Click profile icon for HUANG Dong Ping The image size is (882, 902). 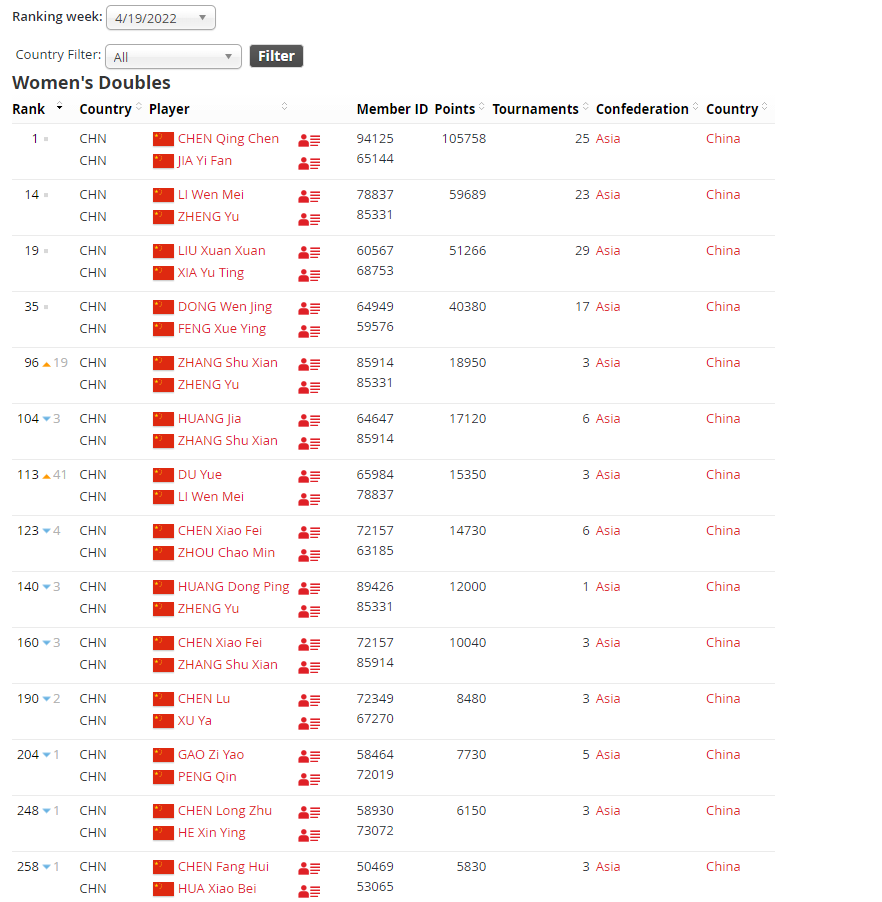pyautogui.click(x=309, y=589)
